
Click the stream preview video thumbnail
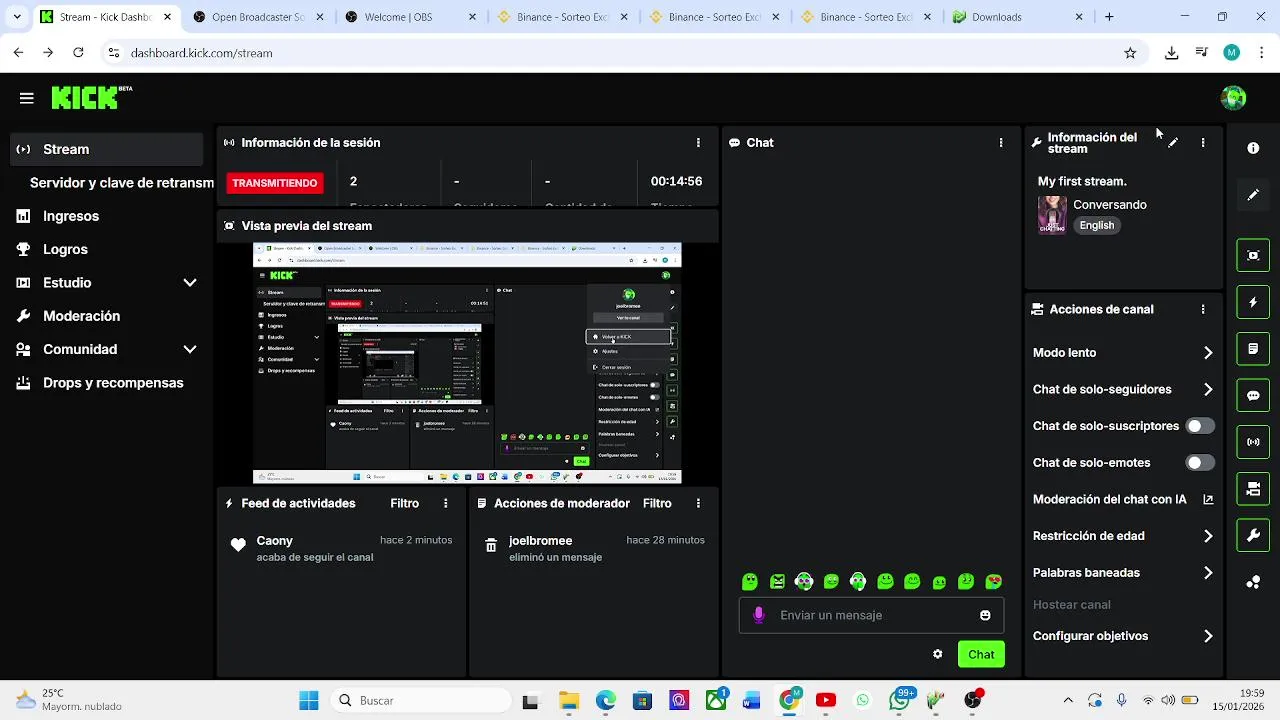tap(467, 364)
